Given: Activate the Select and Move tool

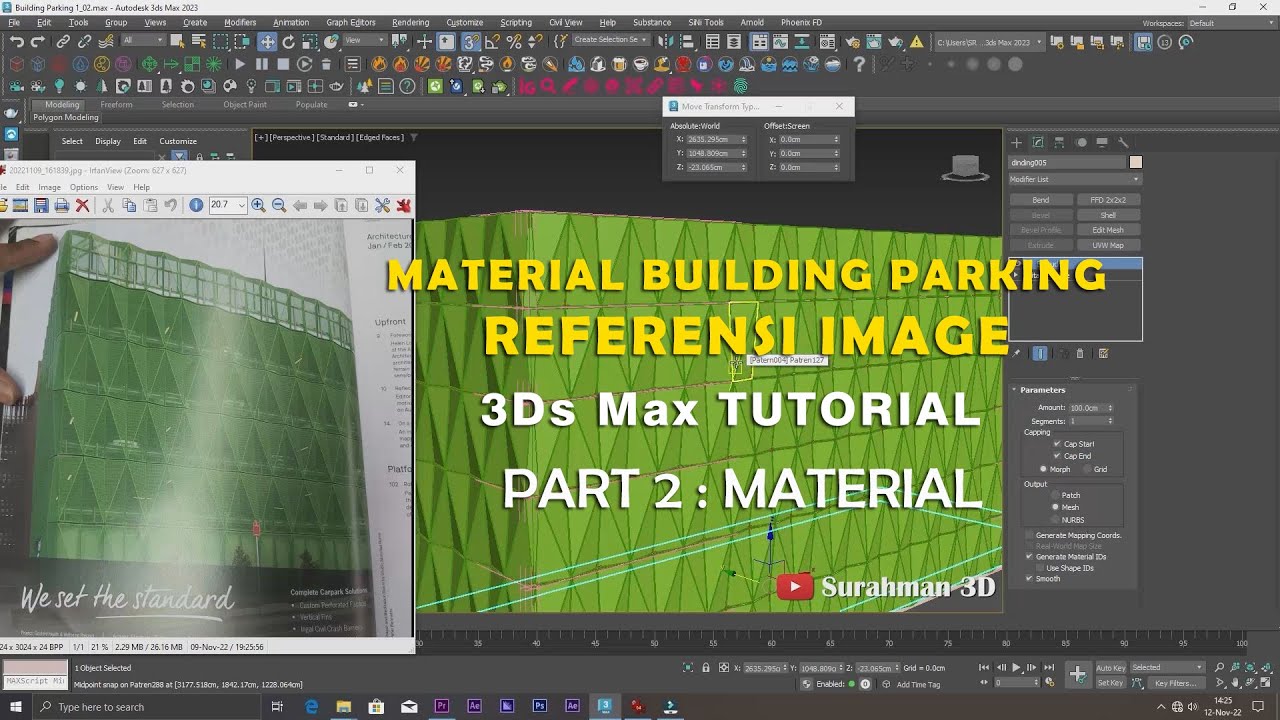Looking at the screenshot, I should pos(267,42).
